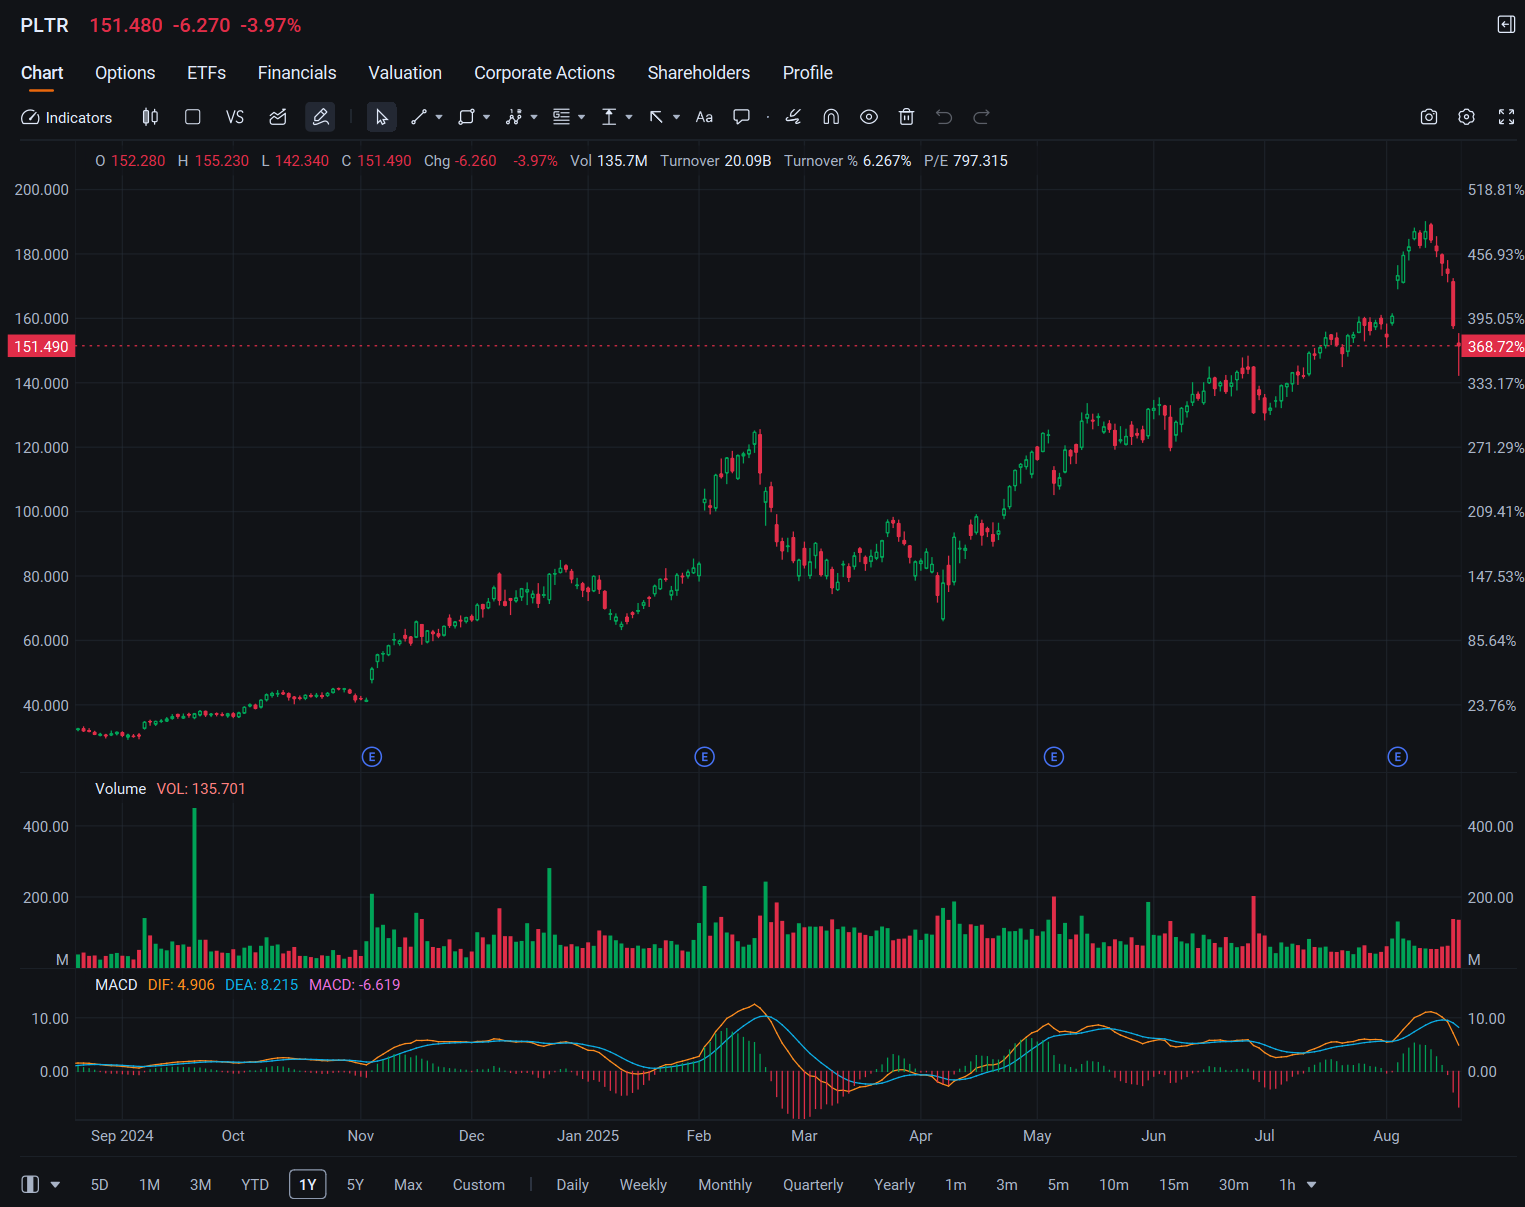Set the range to 3M
Screen dimensions: 1525x1207
[x=201, y=1185]
